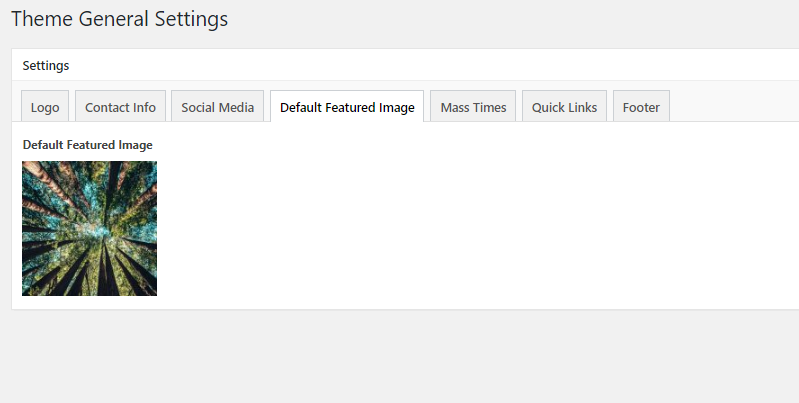Viewport: 799px width, 403px height.
Task: View contact details under Contact Info tab
Action: click(120, 107)
